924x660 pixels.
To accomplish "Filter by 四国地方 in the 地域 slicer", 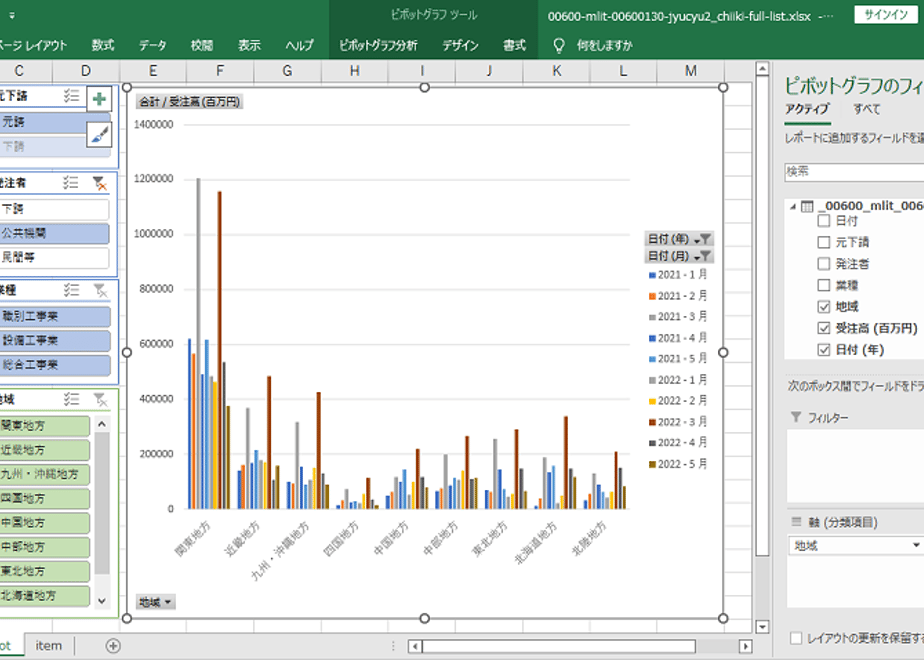I will [45, 499].
